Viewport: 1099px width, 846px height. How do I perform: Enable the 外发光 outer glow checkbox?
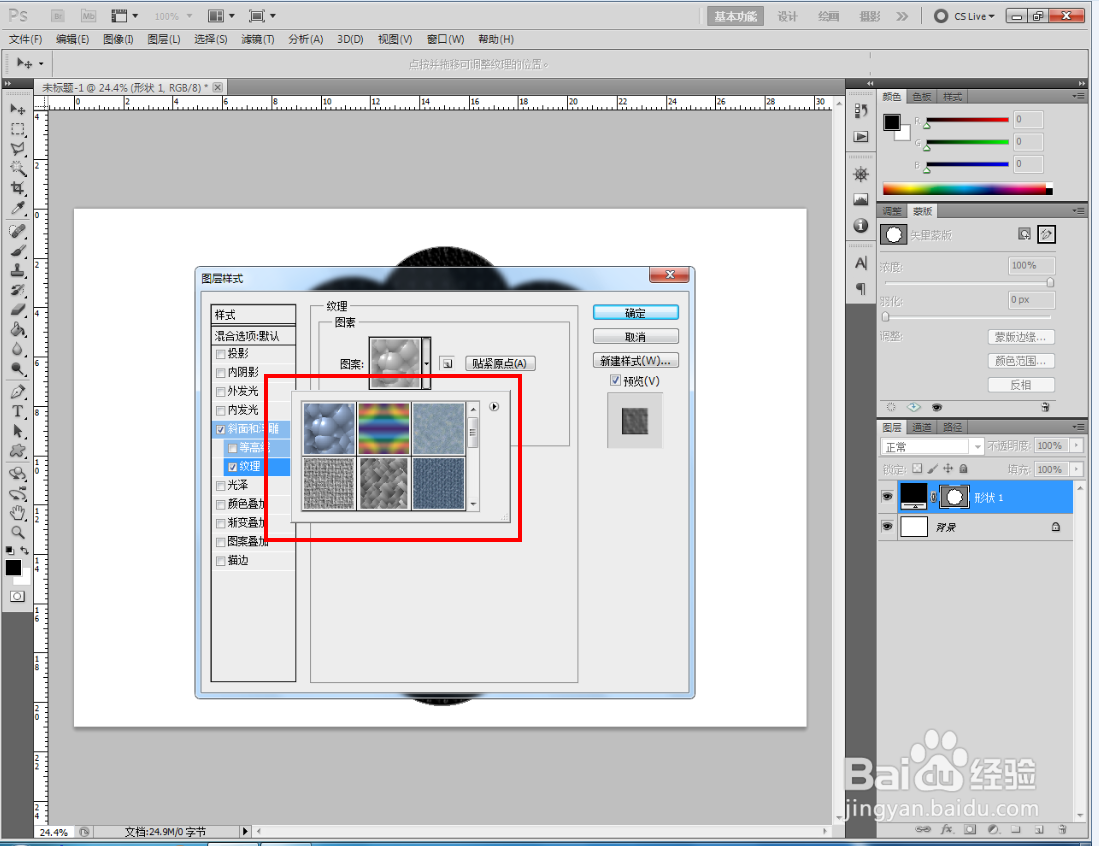tap(221, 392)
